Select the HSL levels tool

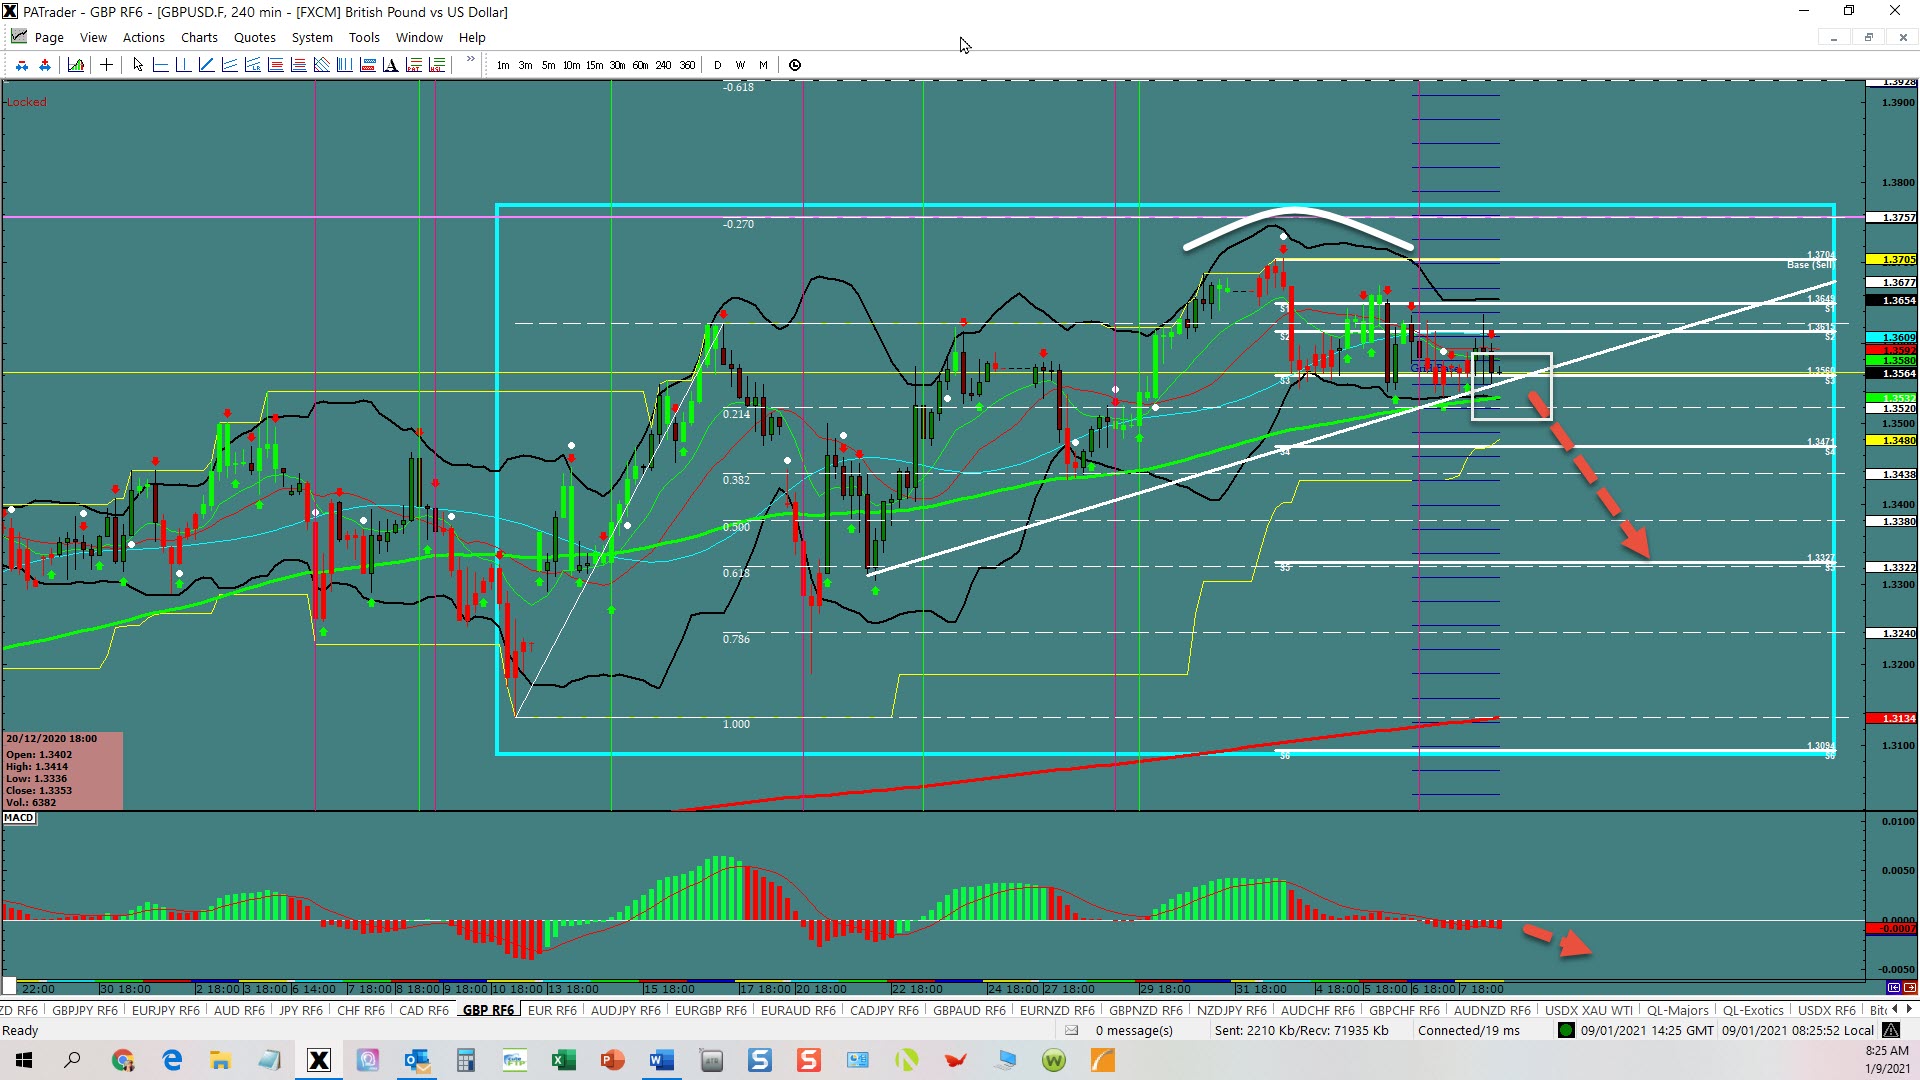tap(437, 65)
